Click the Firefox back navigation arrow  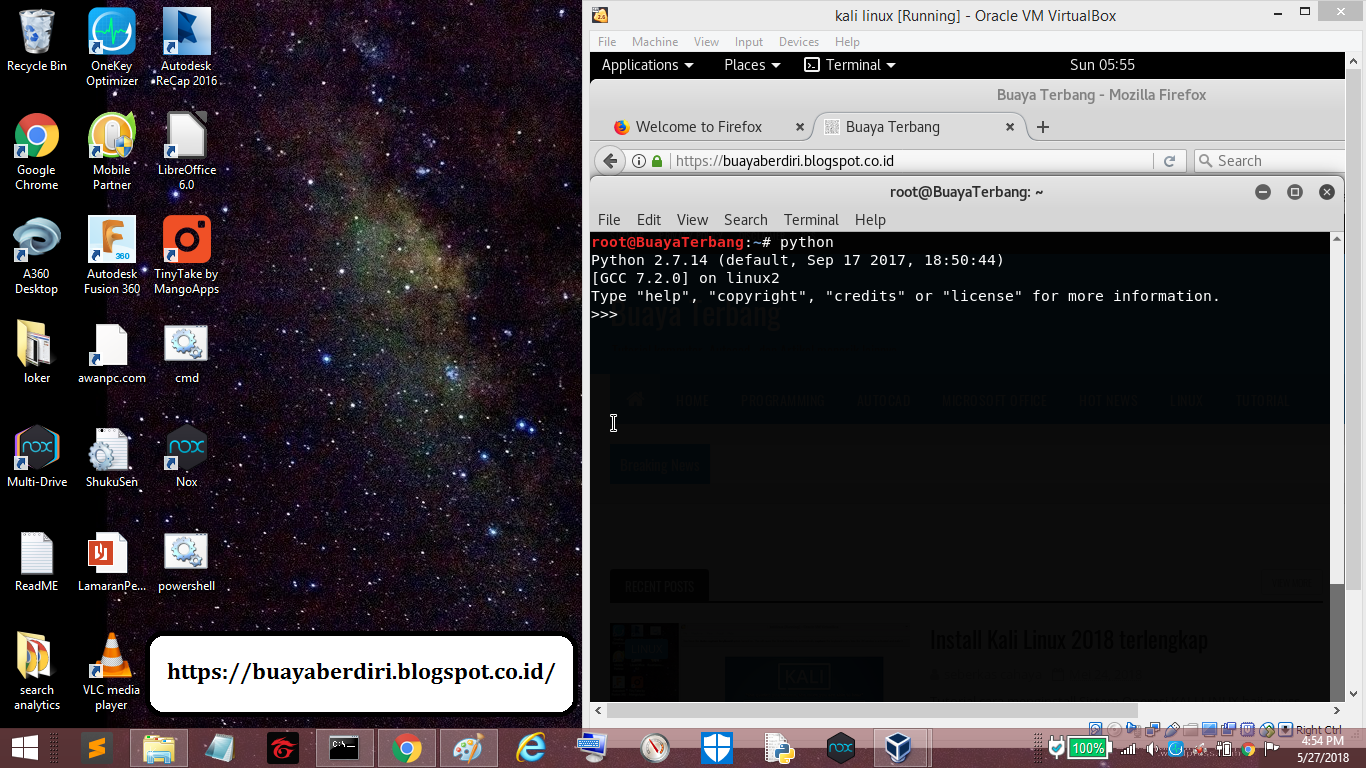(x=610, y=160)
